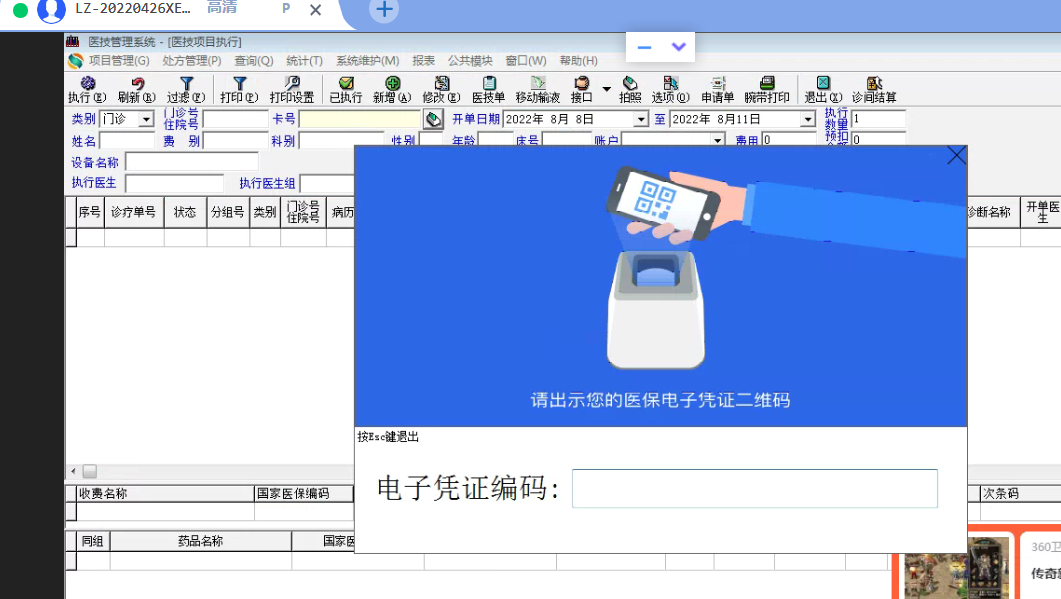The width and height of the screenshot is (1061, 599).
Task: Open the 报表 menu
Action: click(x=424, y=61)
